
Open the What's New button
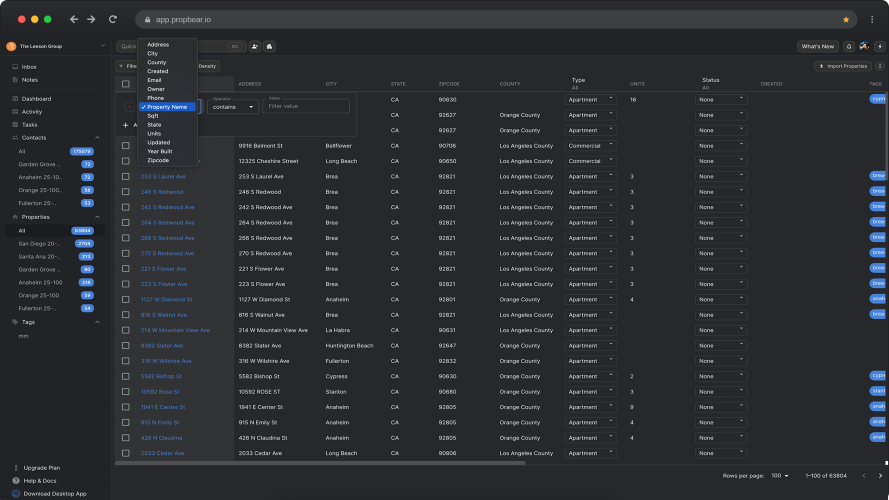[817, 46]
